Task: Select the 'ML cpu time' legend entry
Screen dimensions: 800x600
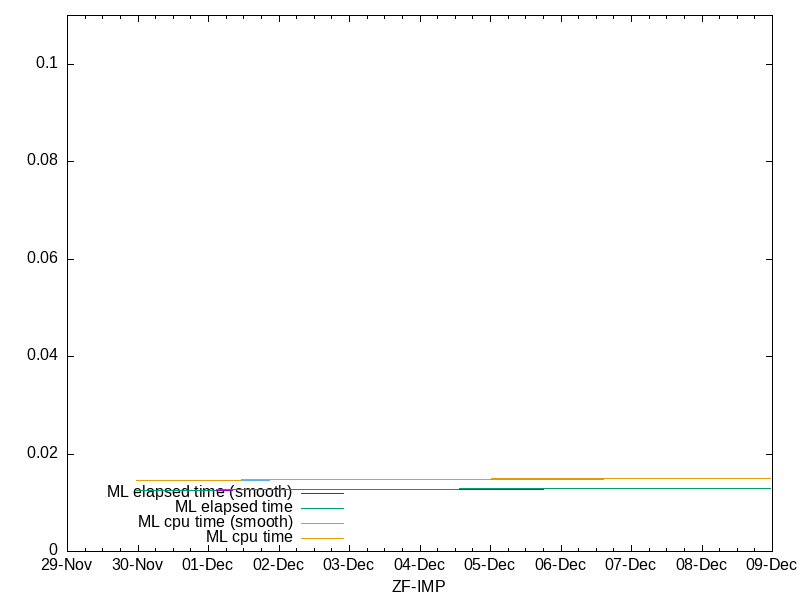Action: tap(249, 537)
